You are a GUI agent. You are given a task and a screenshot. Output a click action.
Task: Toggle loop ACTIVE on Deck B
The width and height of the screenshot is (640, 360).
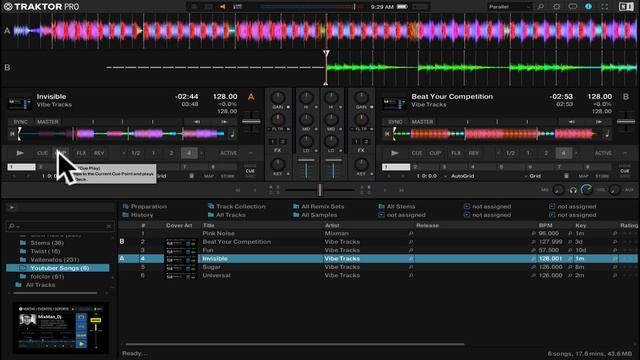tap(603, 153)
